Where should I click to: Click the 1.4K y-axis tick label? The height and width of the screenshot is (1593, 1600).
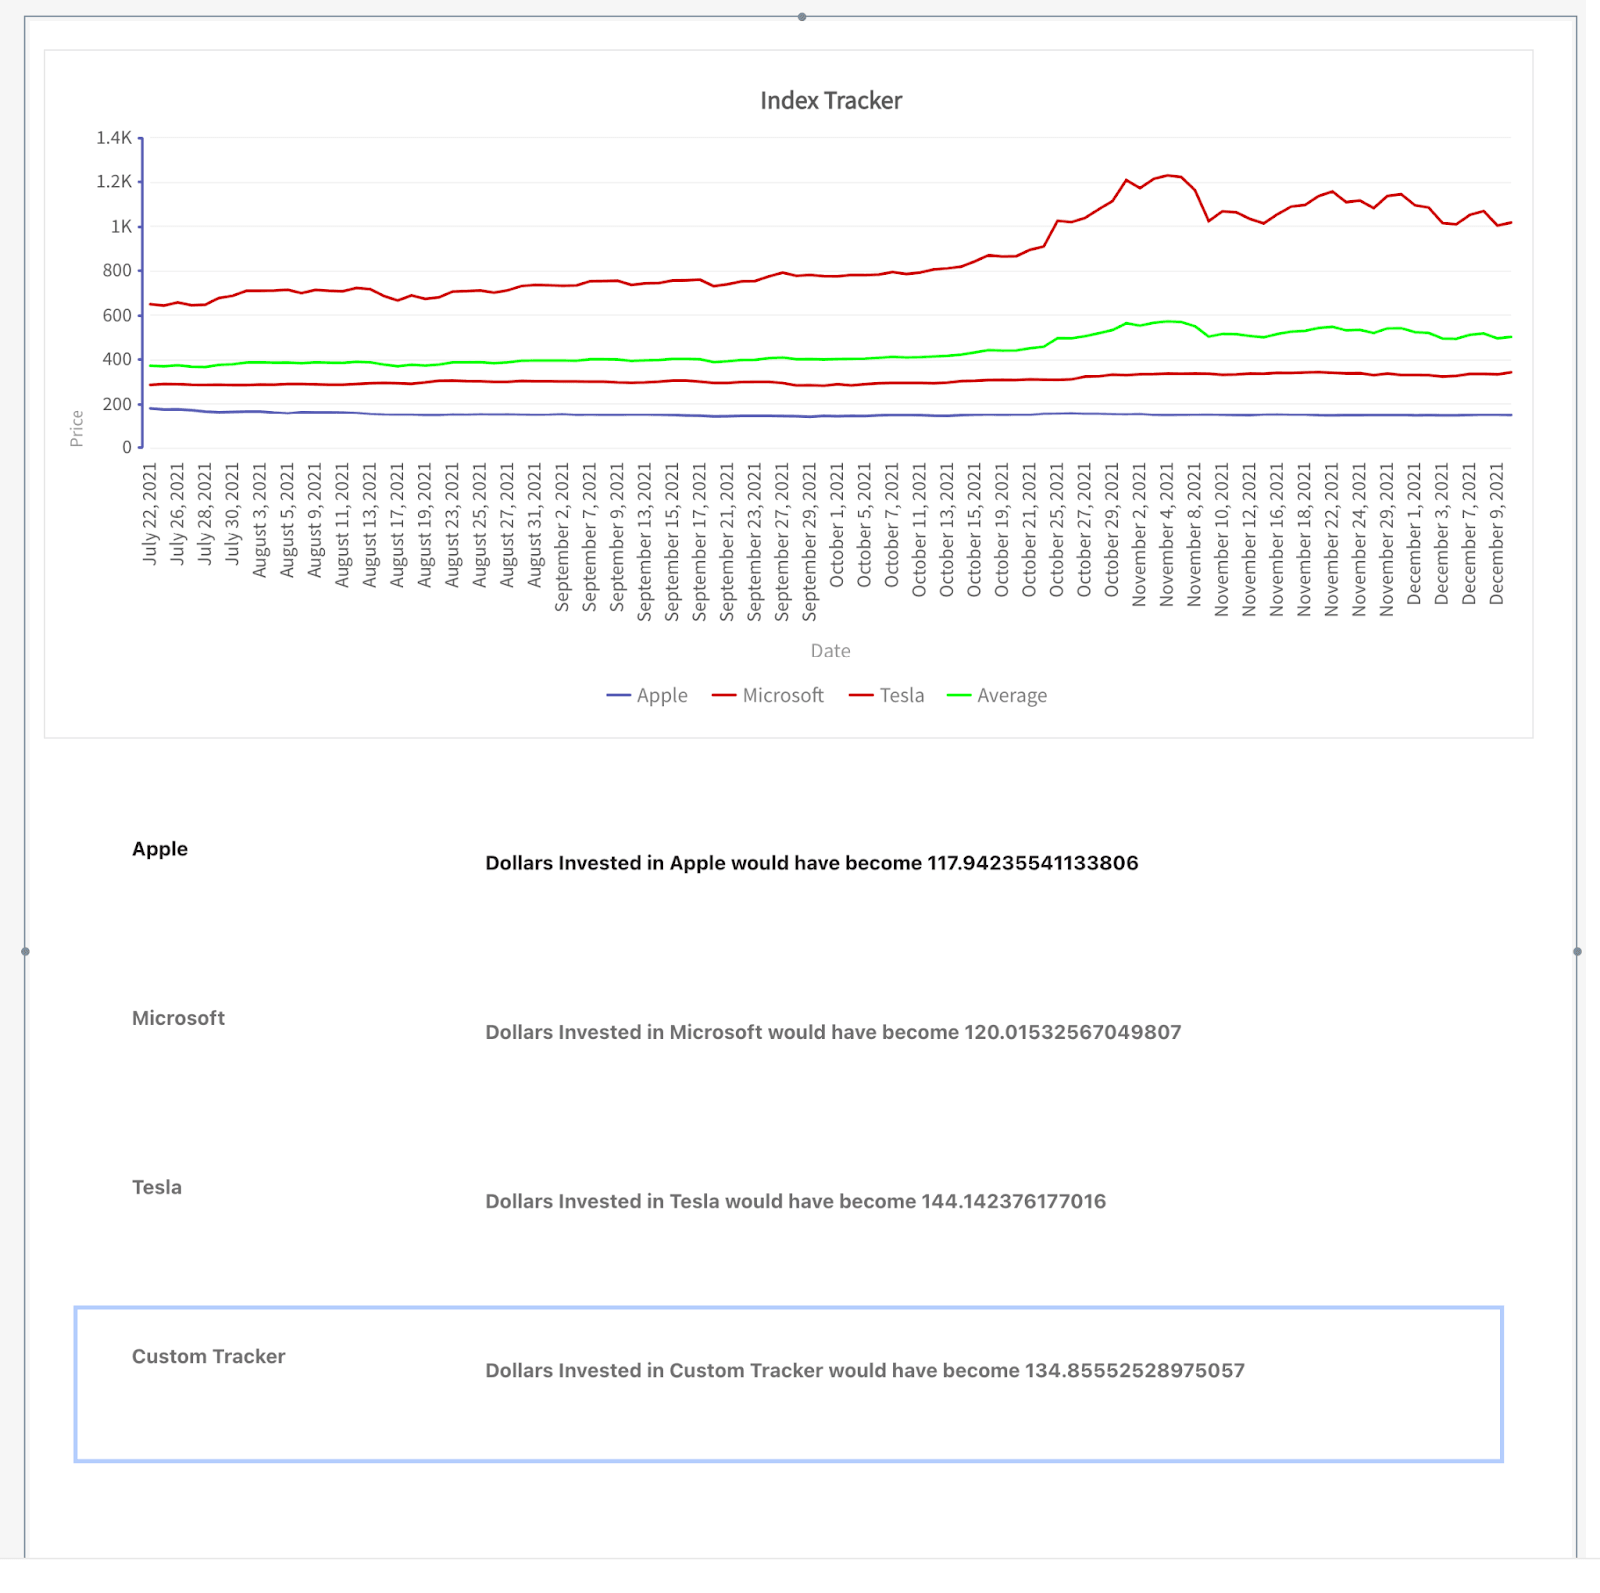pyautogui.click(x=113, y=138)
